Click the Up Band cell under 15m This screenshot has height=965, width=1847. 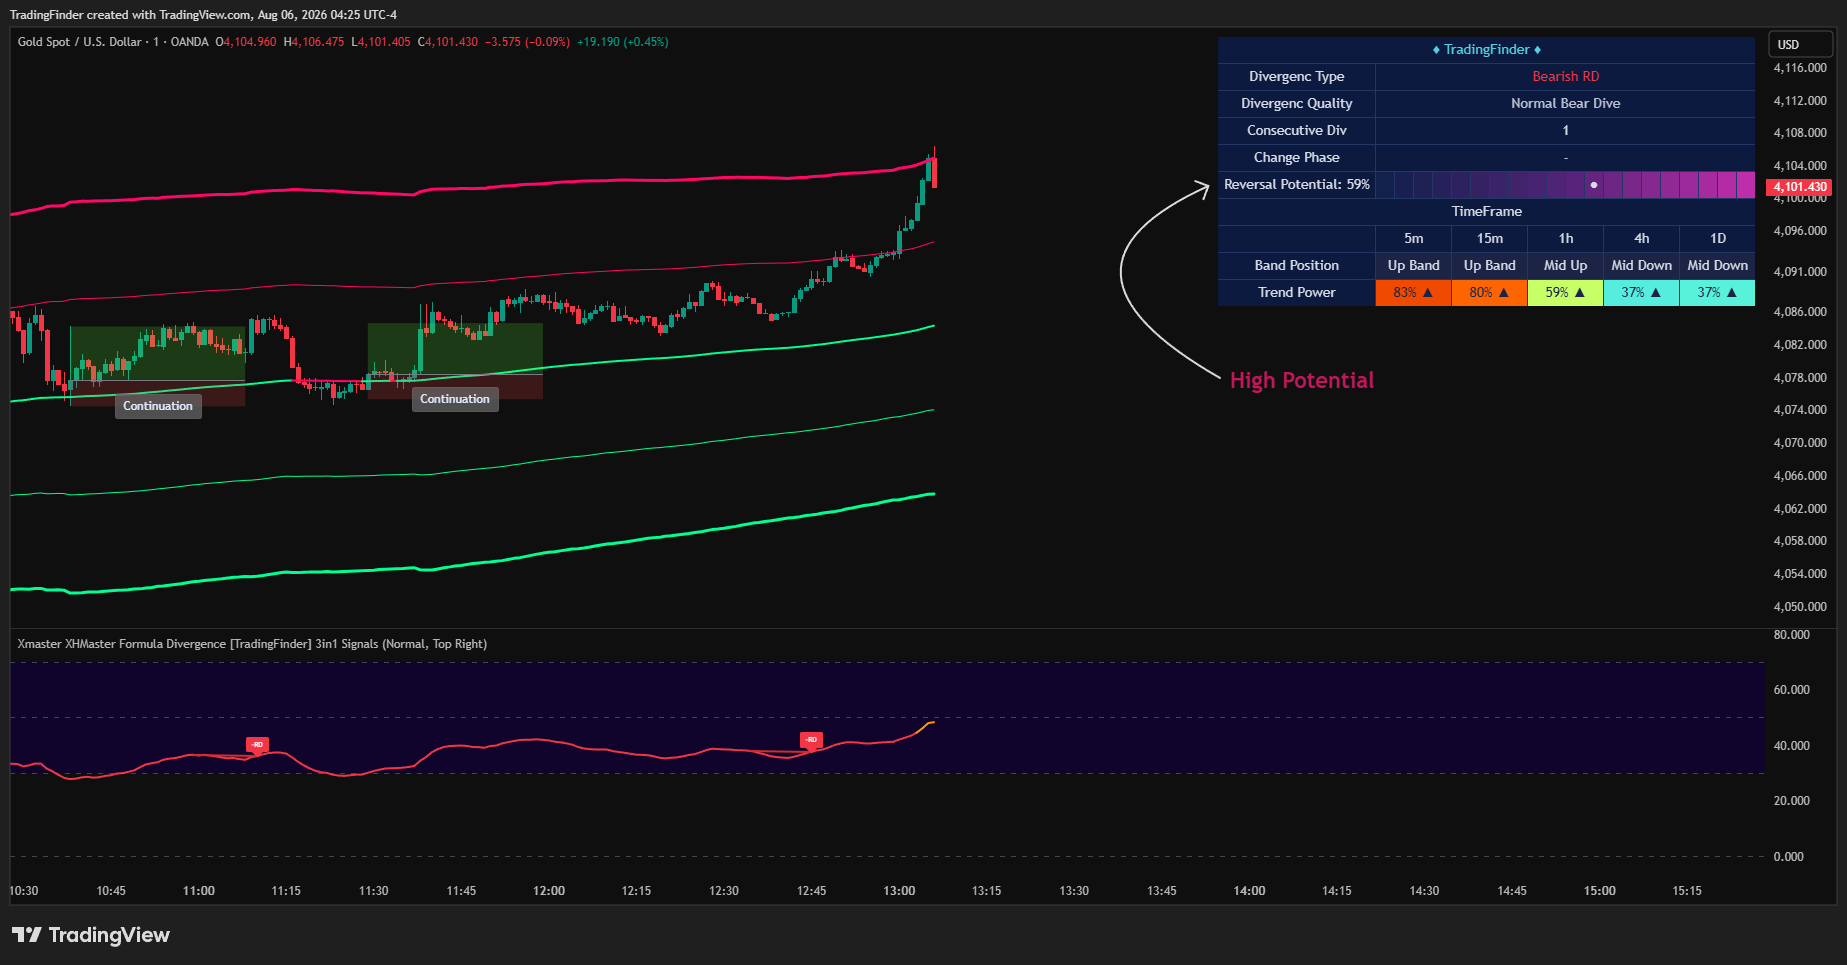1489,266
